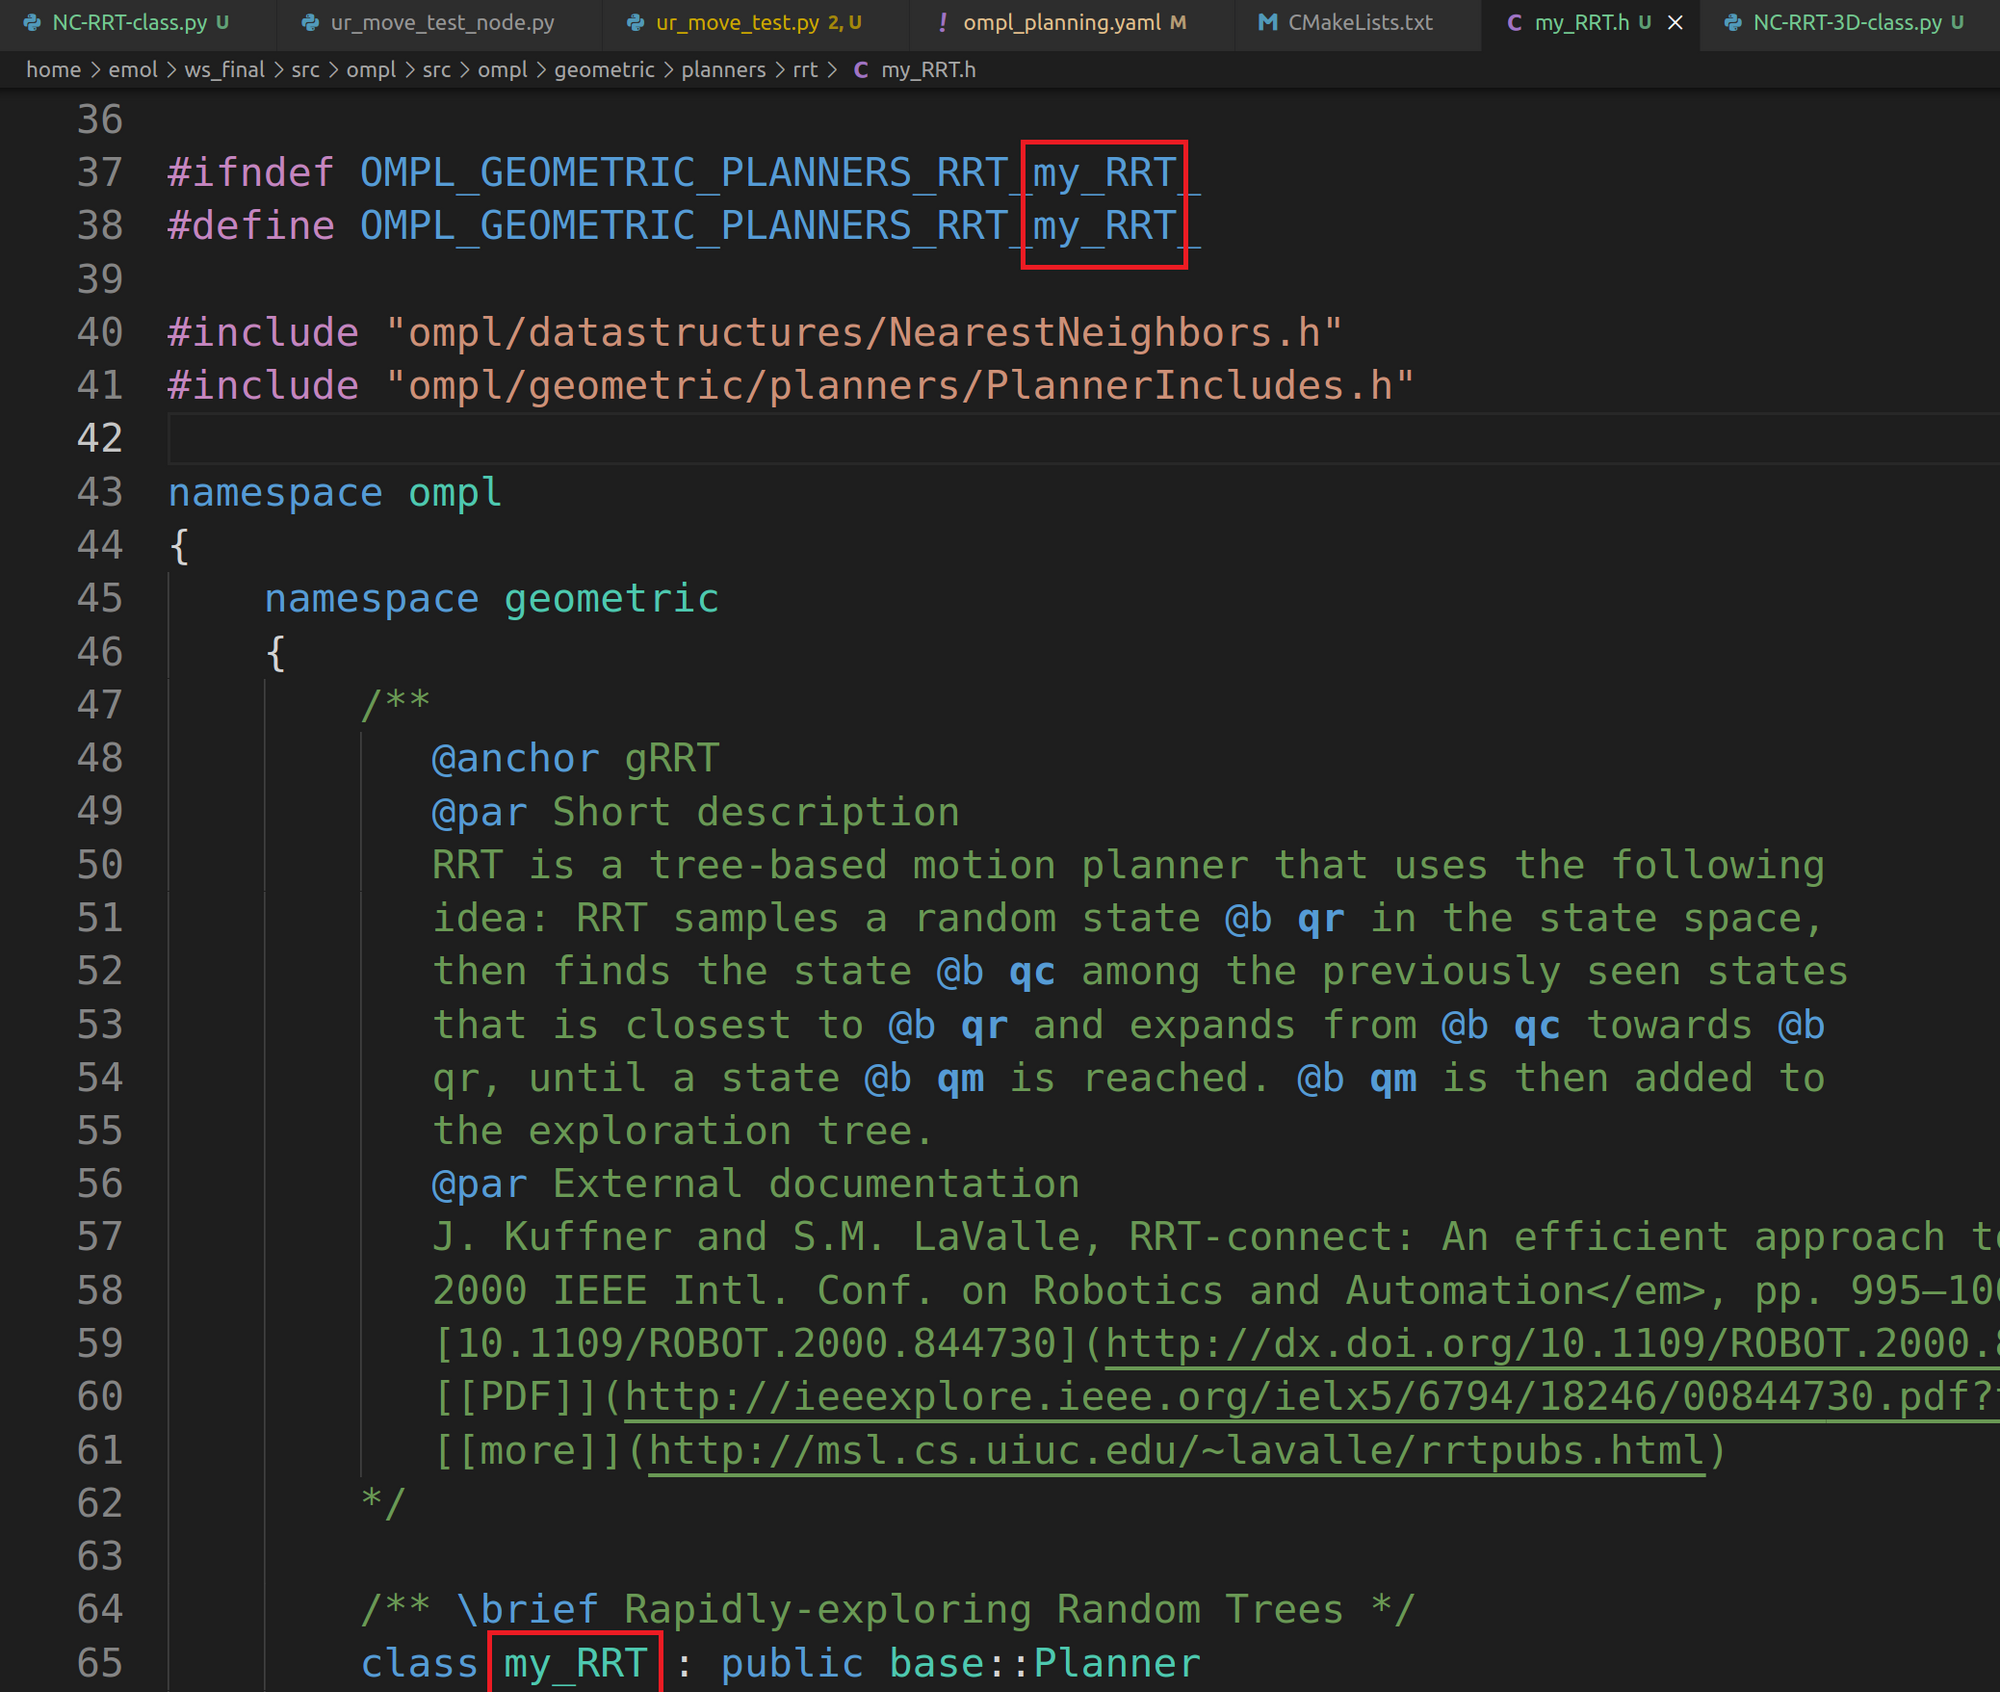Click the 'rrt' breadcrumb folder
Image resolution: width=2000 pixels, height=1692 pixels.
804,70
